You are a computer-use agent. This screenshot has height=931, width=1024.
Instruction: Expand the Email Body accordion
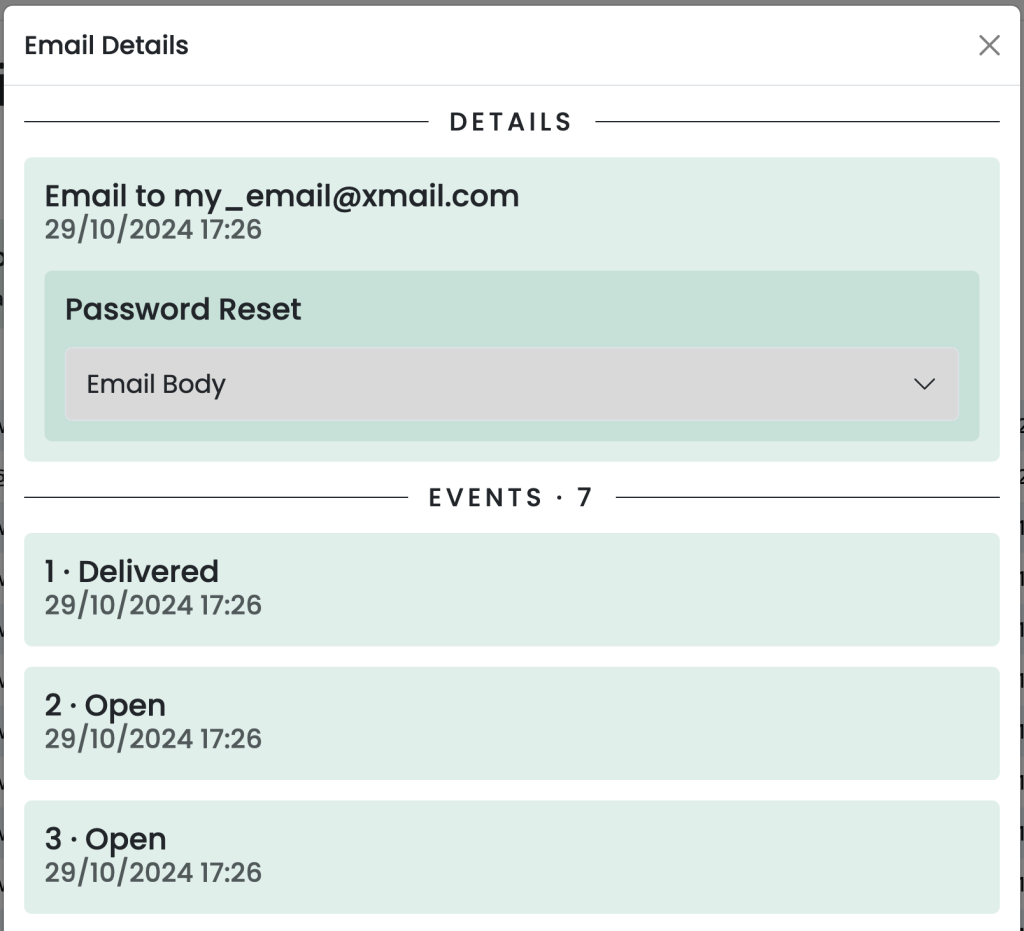(511, 384)
